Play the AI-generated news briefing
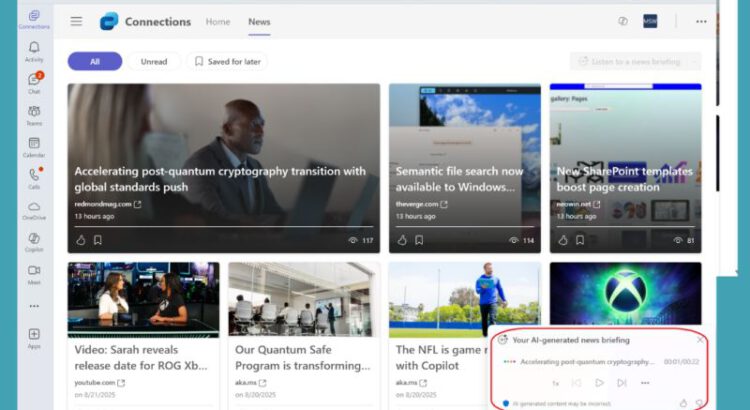This screenshot has width=750, height=410. [x=599, y=383]
